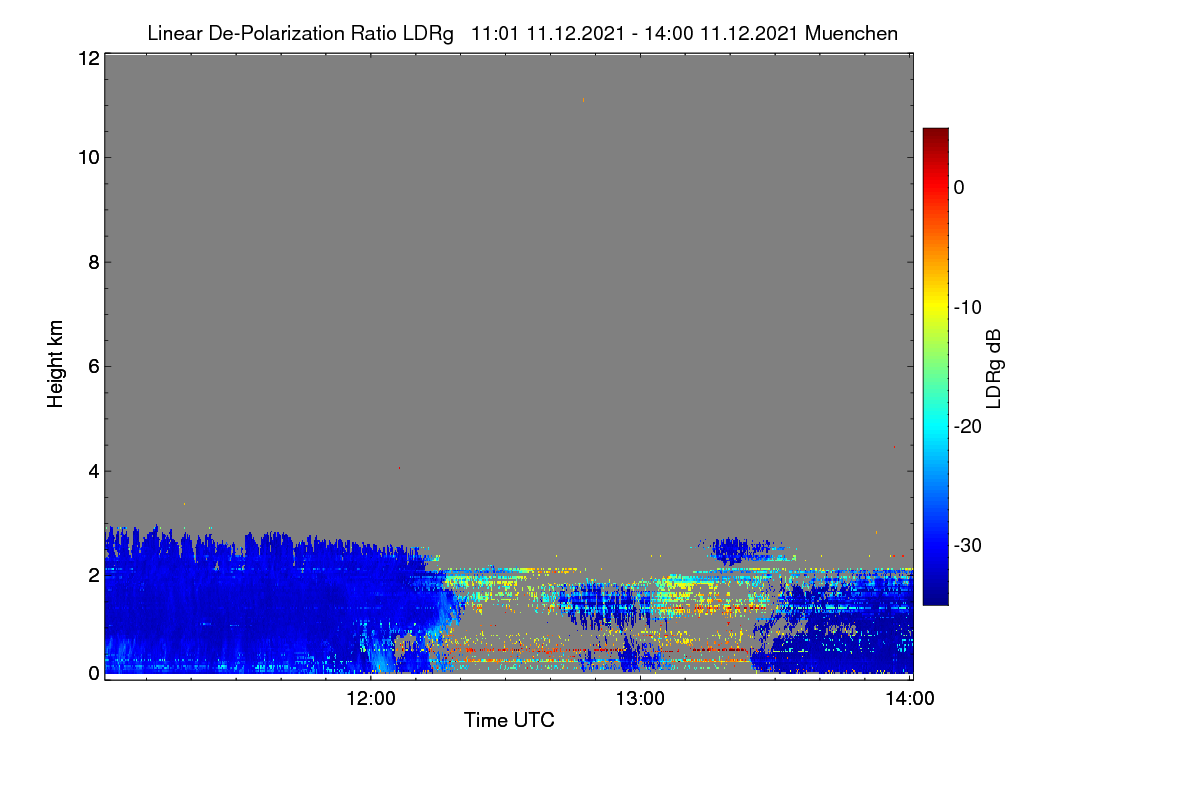Screen dimensions: 1200x800
Task: Click the height tick label 4
Action: pyautogui.click(x=92, y=471)
